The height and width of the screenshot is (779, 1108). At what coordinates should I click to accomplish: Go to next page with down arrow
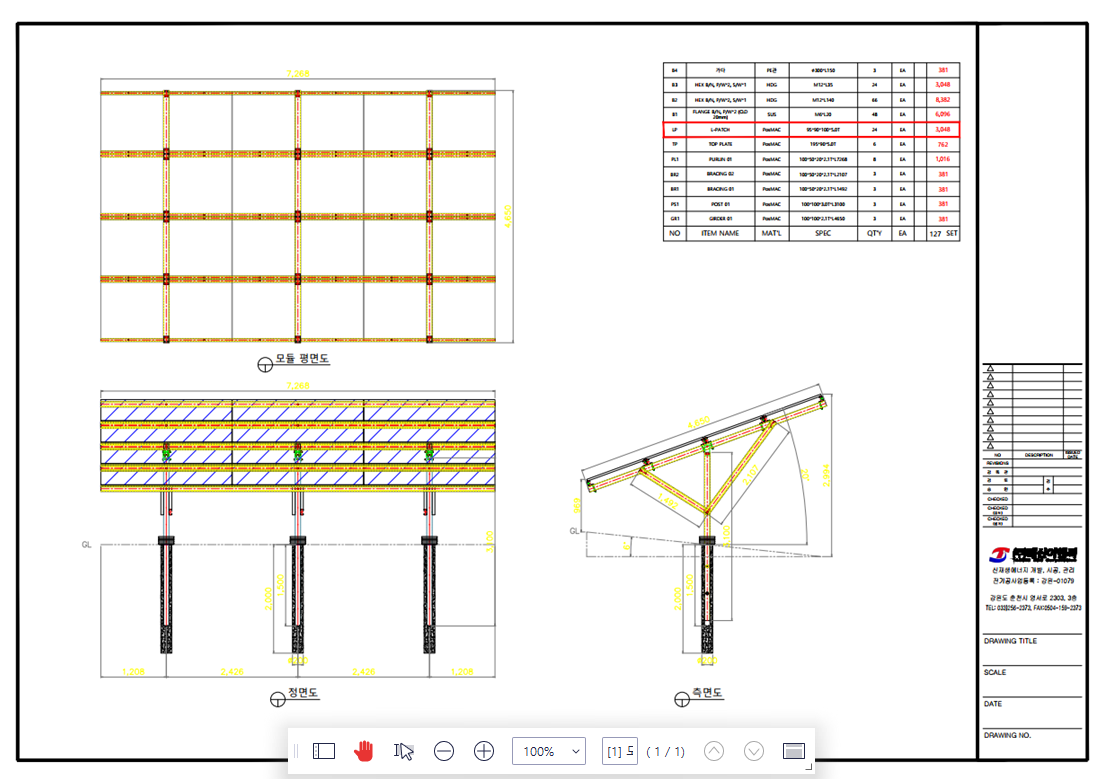(754, 751)
